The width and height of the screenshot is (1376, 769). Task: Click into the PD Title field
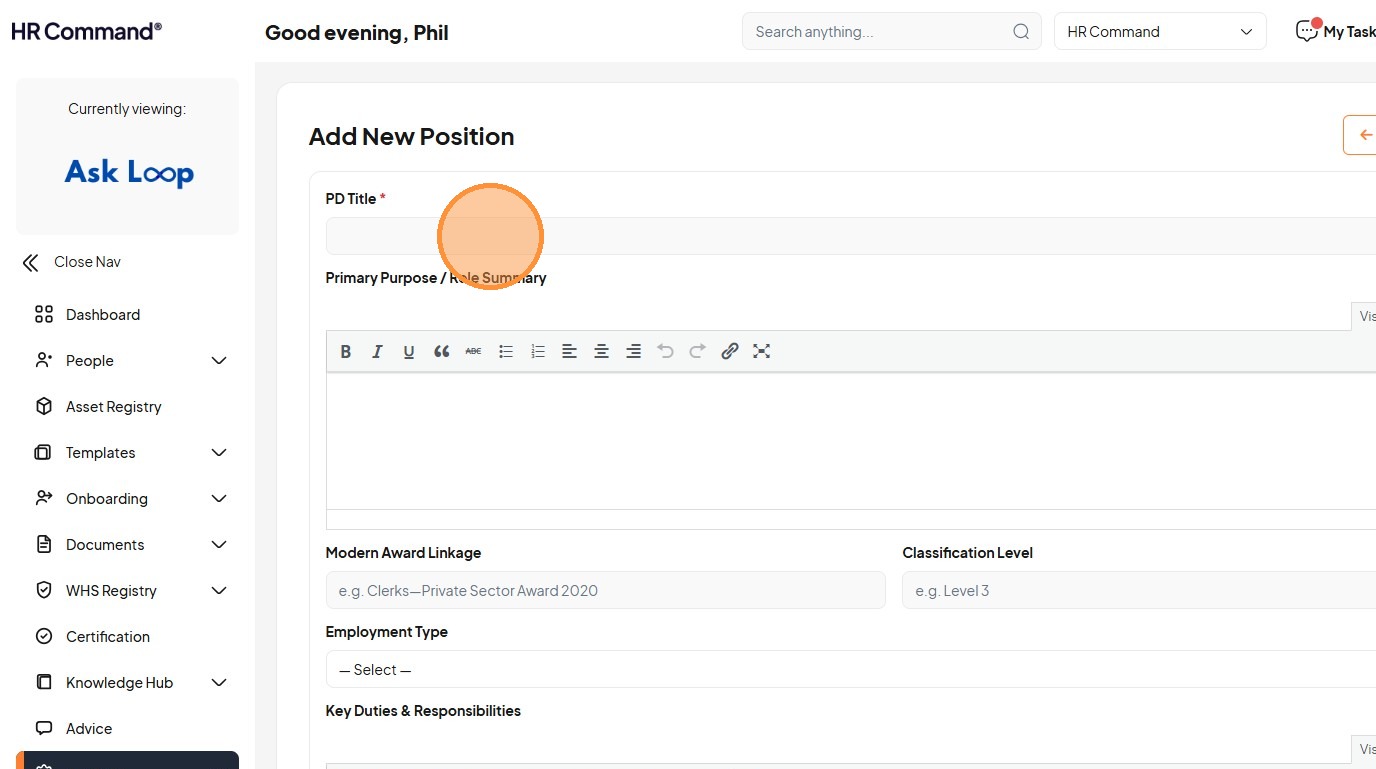pyautogui.click(x=850, y=236)
